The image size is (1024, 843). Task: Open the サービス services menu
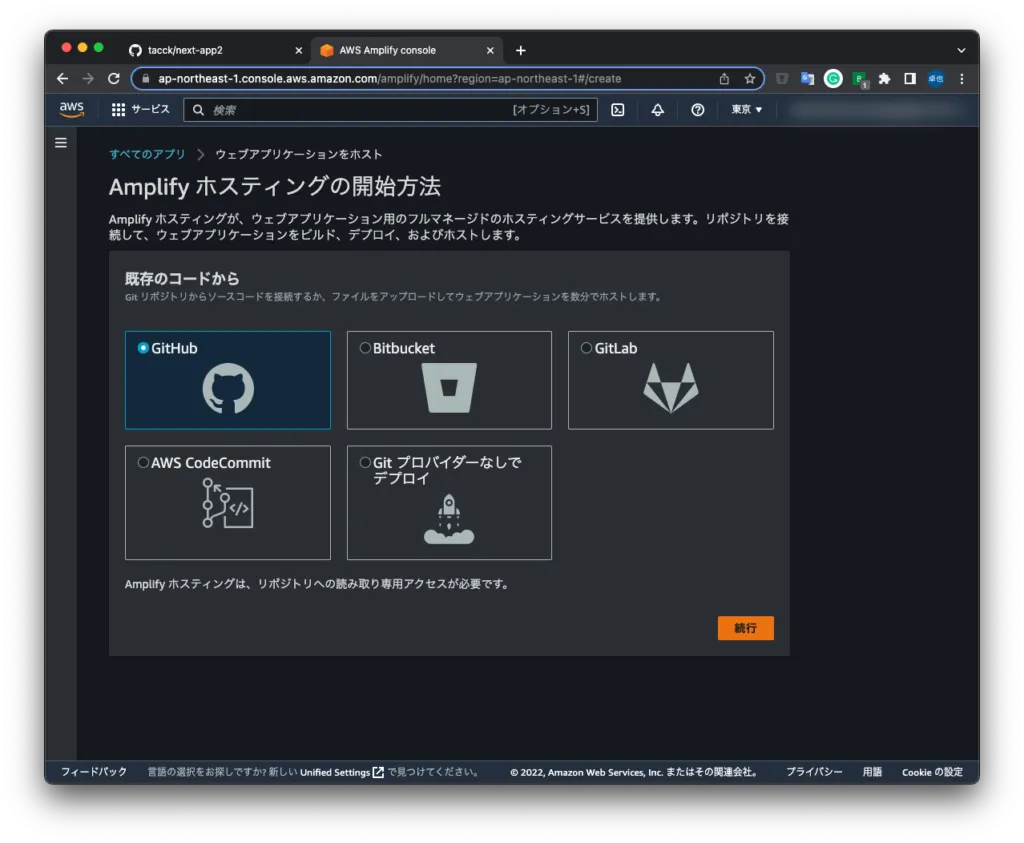140,110
